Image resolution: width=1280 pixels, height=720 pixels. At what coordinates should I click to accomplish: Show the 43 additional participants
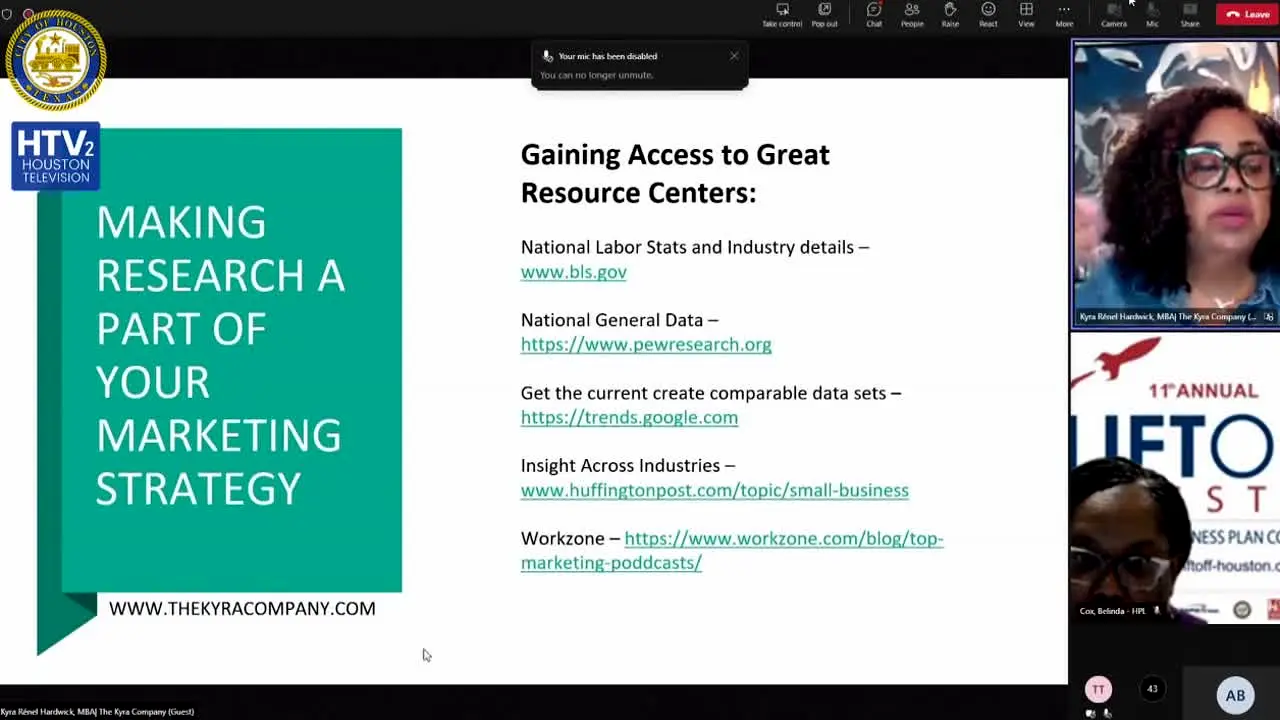1152,688
